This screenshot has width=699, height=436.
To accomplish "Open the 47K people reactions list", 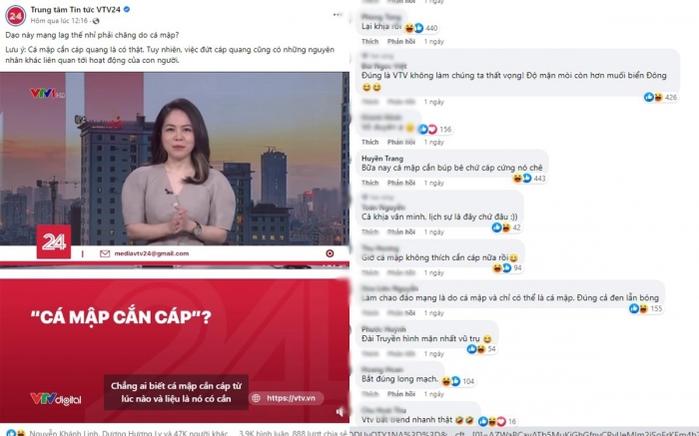I will click(x=129, y=432).
